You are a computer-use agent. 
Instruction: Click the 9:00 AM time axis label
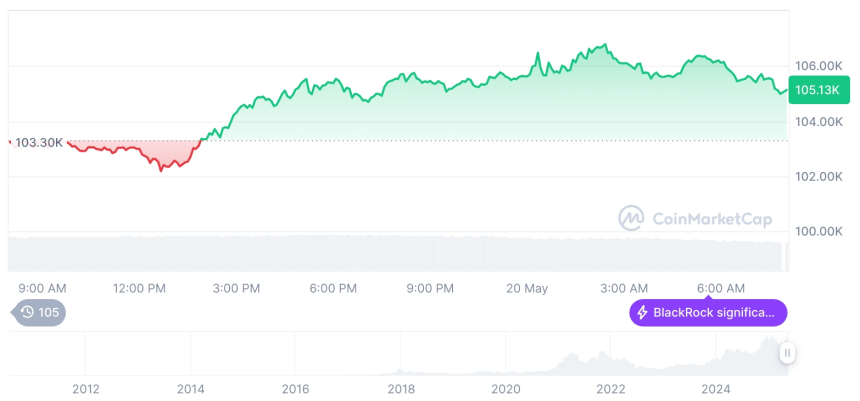42,288
